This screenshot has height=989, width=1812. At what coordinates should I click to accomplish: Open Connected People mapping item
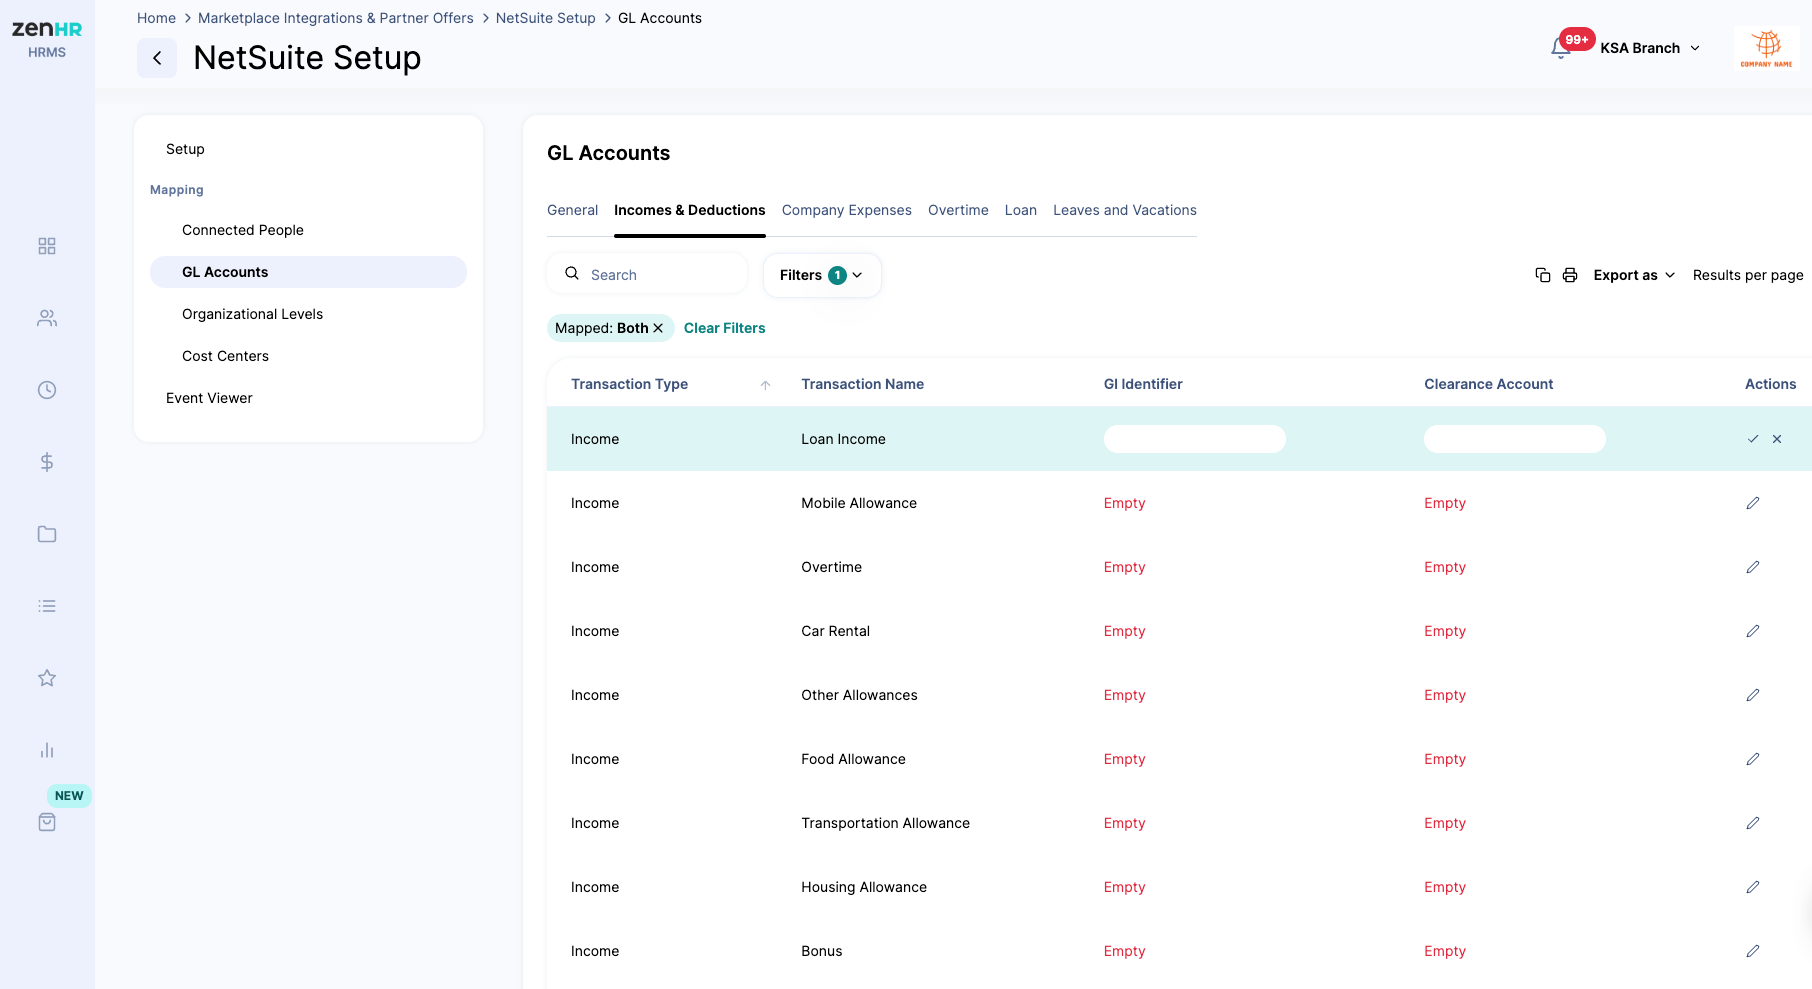242,230
